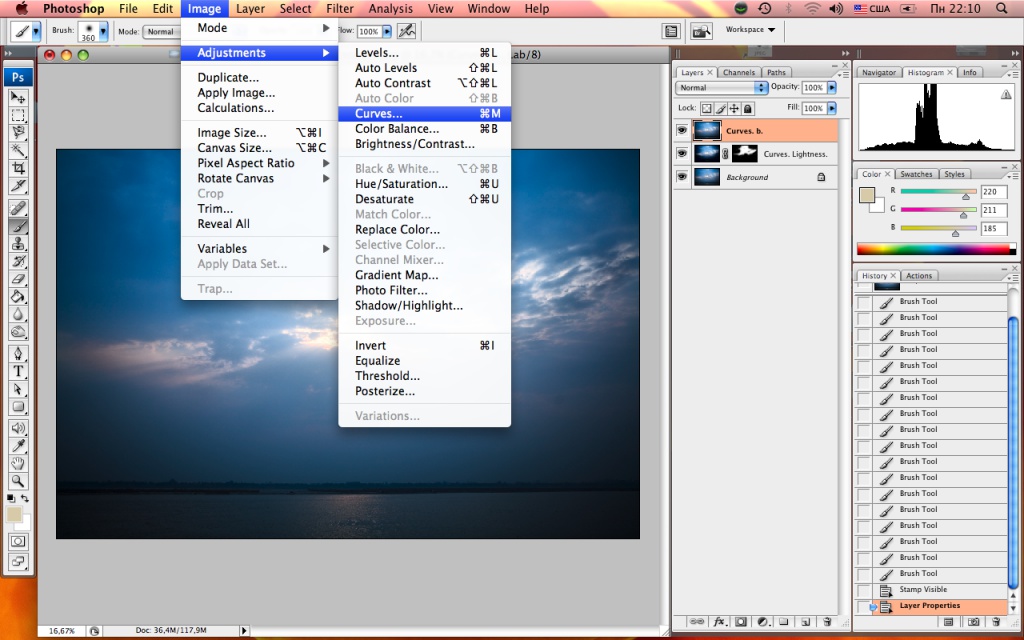Create new snapshot with camera icon

pos(974,622)
